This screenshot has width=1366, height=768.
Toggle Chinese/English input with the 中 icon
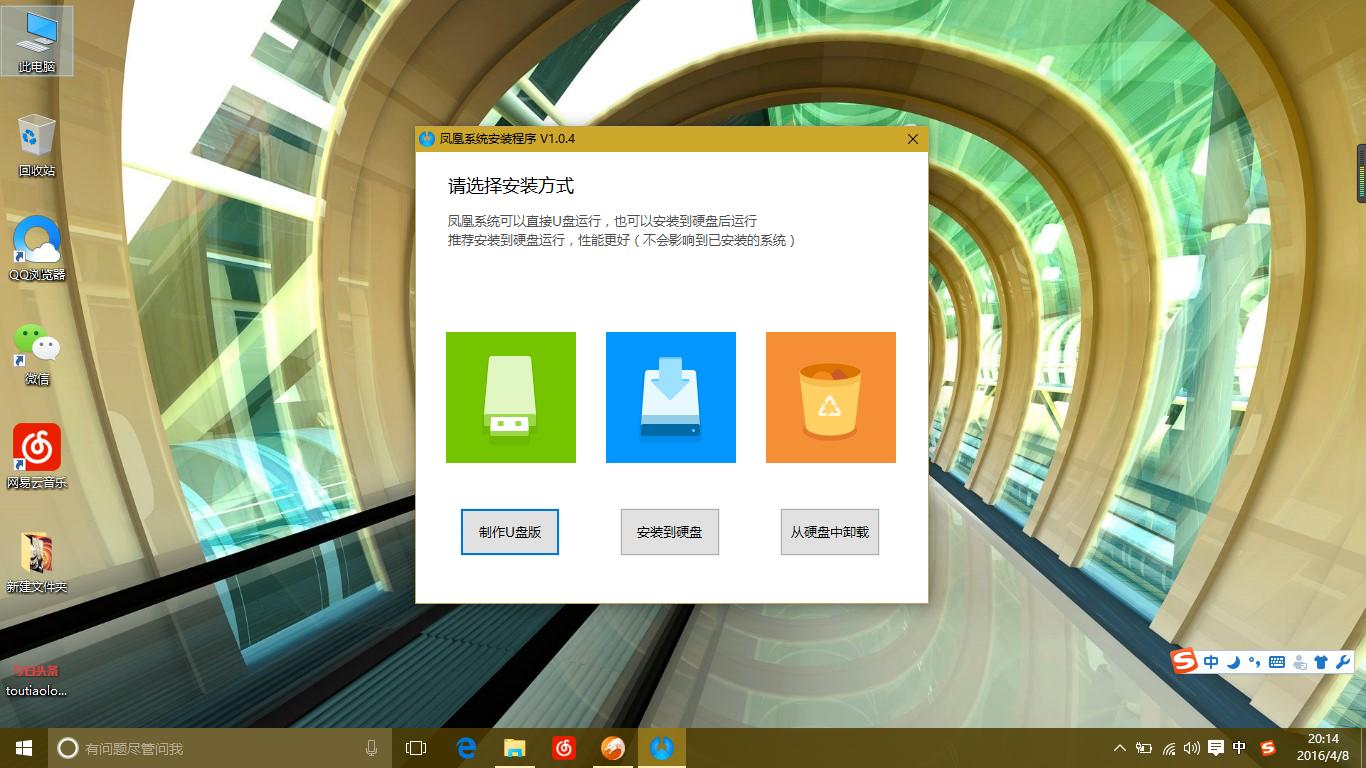coord(1211,662)
